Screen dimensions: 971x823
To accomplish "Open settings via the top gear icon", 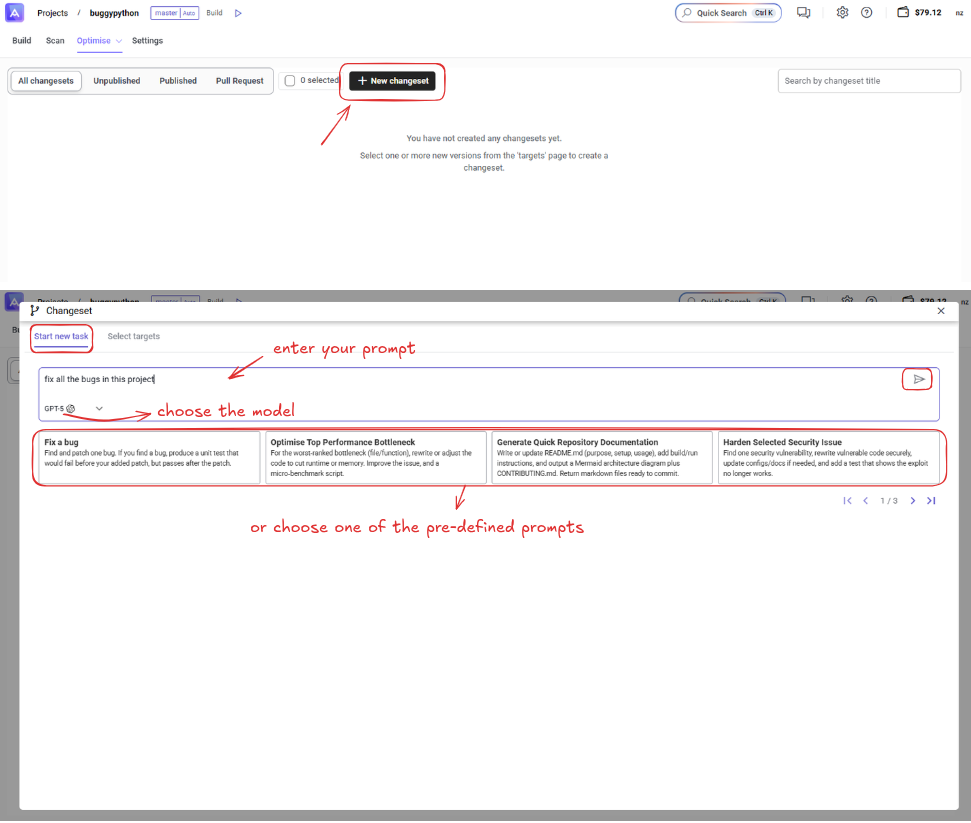I will point(842,13).
